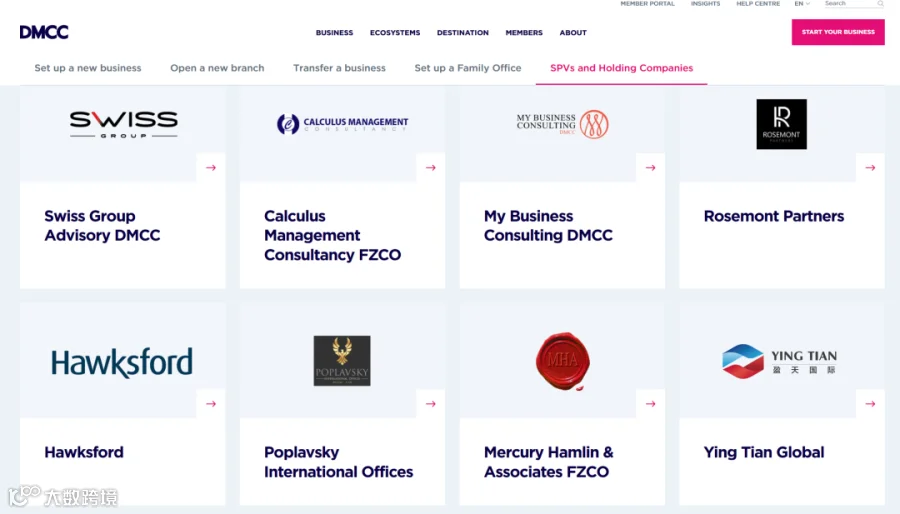This screenshot has height=514, width=900.
Task: Click the Hawksford logo image
Action: pos(122,362)
